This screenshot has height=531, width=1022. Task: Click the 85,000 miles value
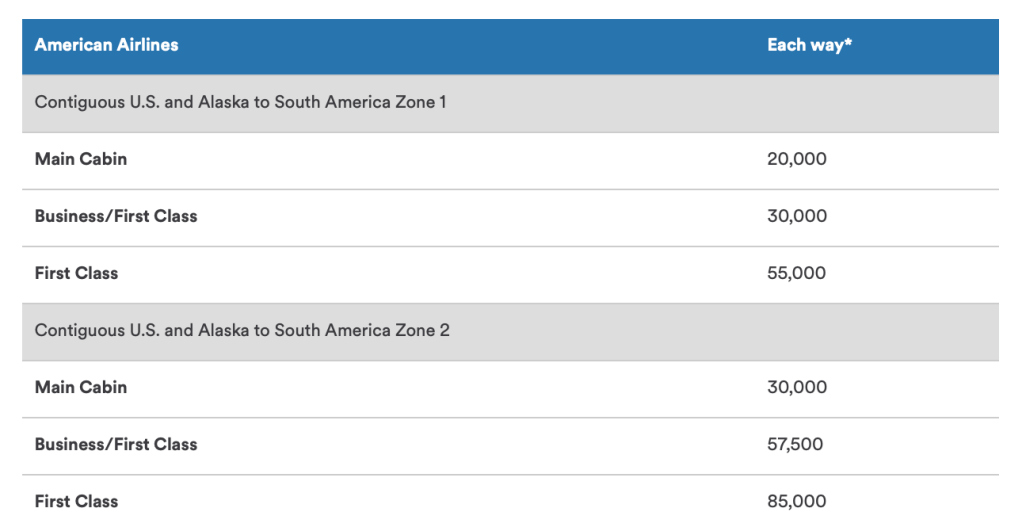point(797,501)
